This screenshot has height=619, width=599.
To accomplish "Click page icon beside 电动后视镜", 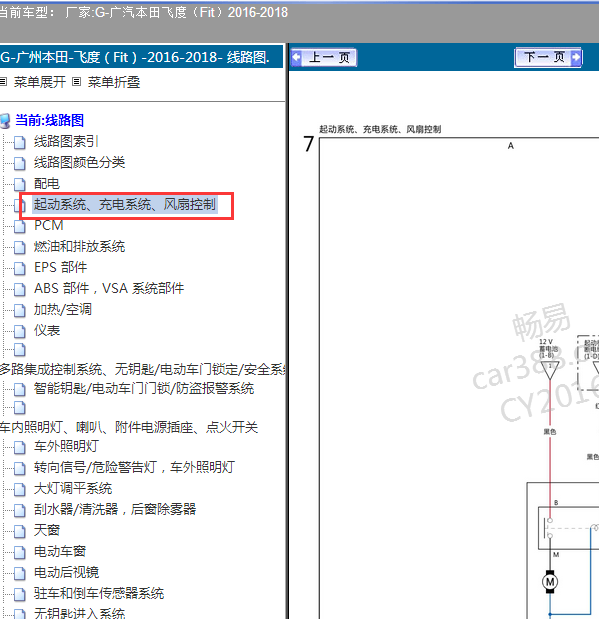I will pyautogui.click(x=20, y=573).
